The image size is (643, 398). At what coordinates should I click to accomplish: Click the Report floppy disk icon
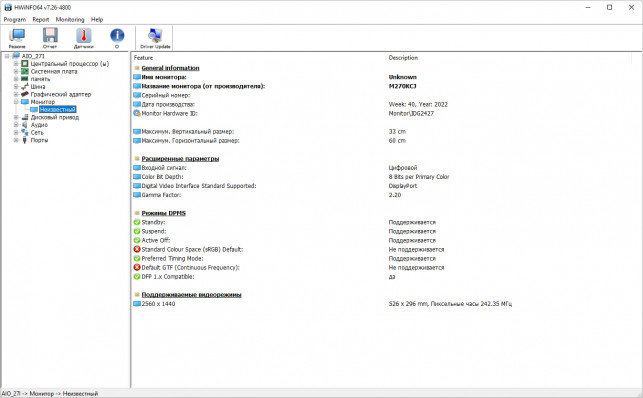50,36
